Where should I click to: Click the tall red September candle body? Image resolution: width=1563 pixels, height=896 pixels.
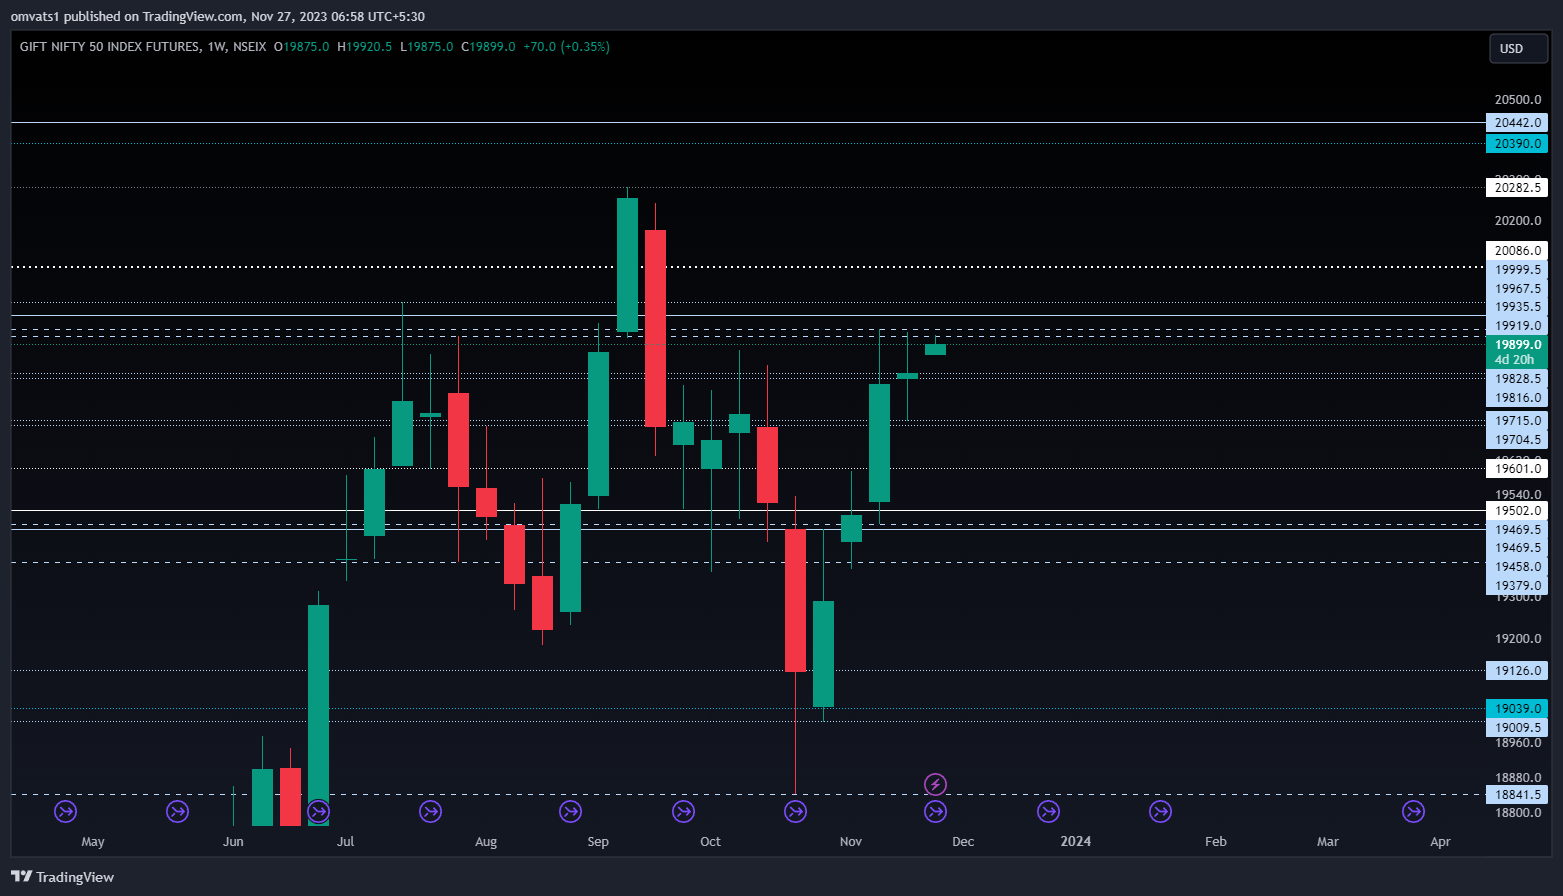tap(655, 328)
